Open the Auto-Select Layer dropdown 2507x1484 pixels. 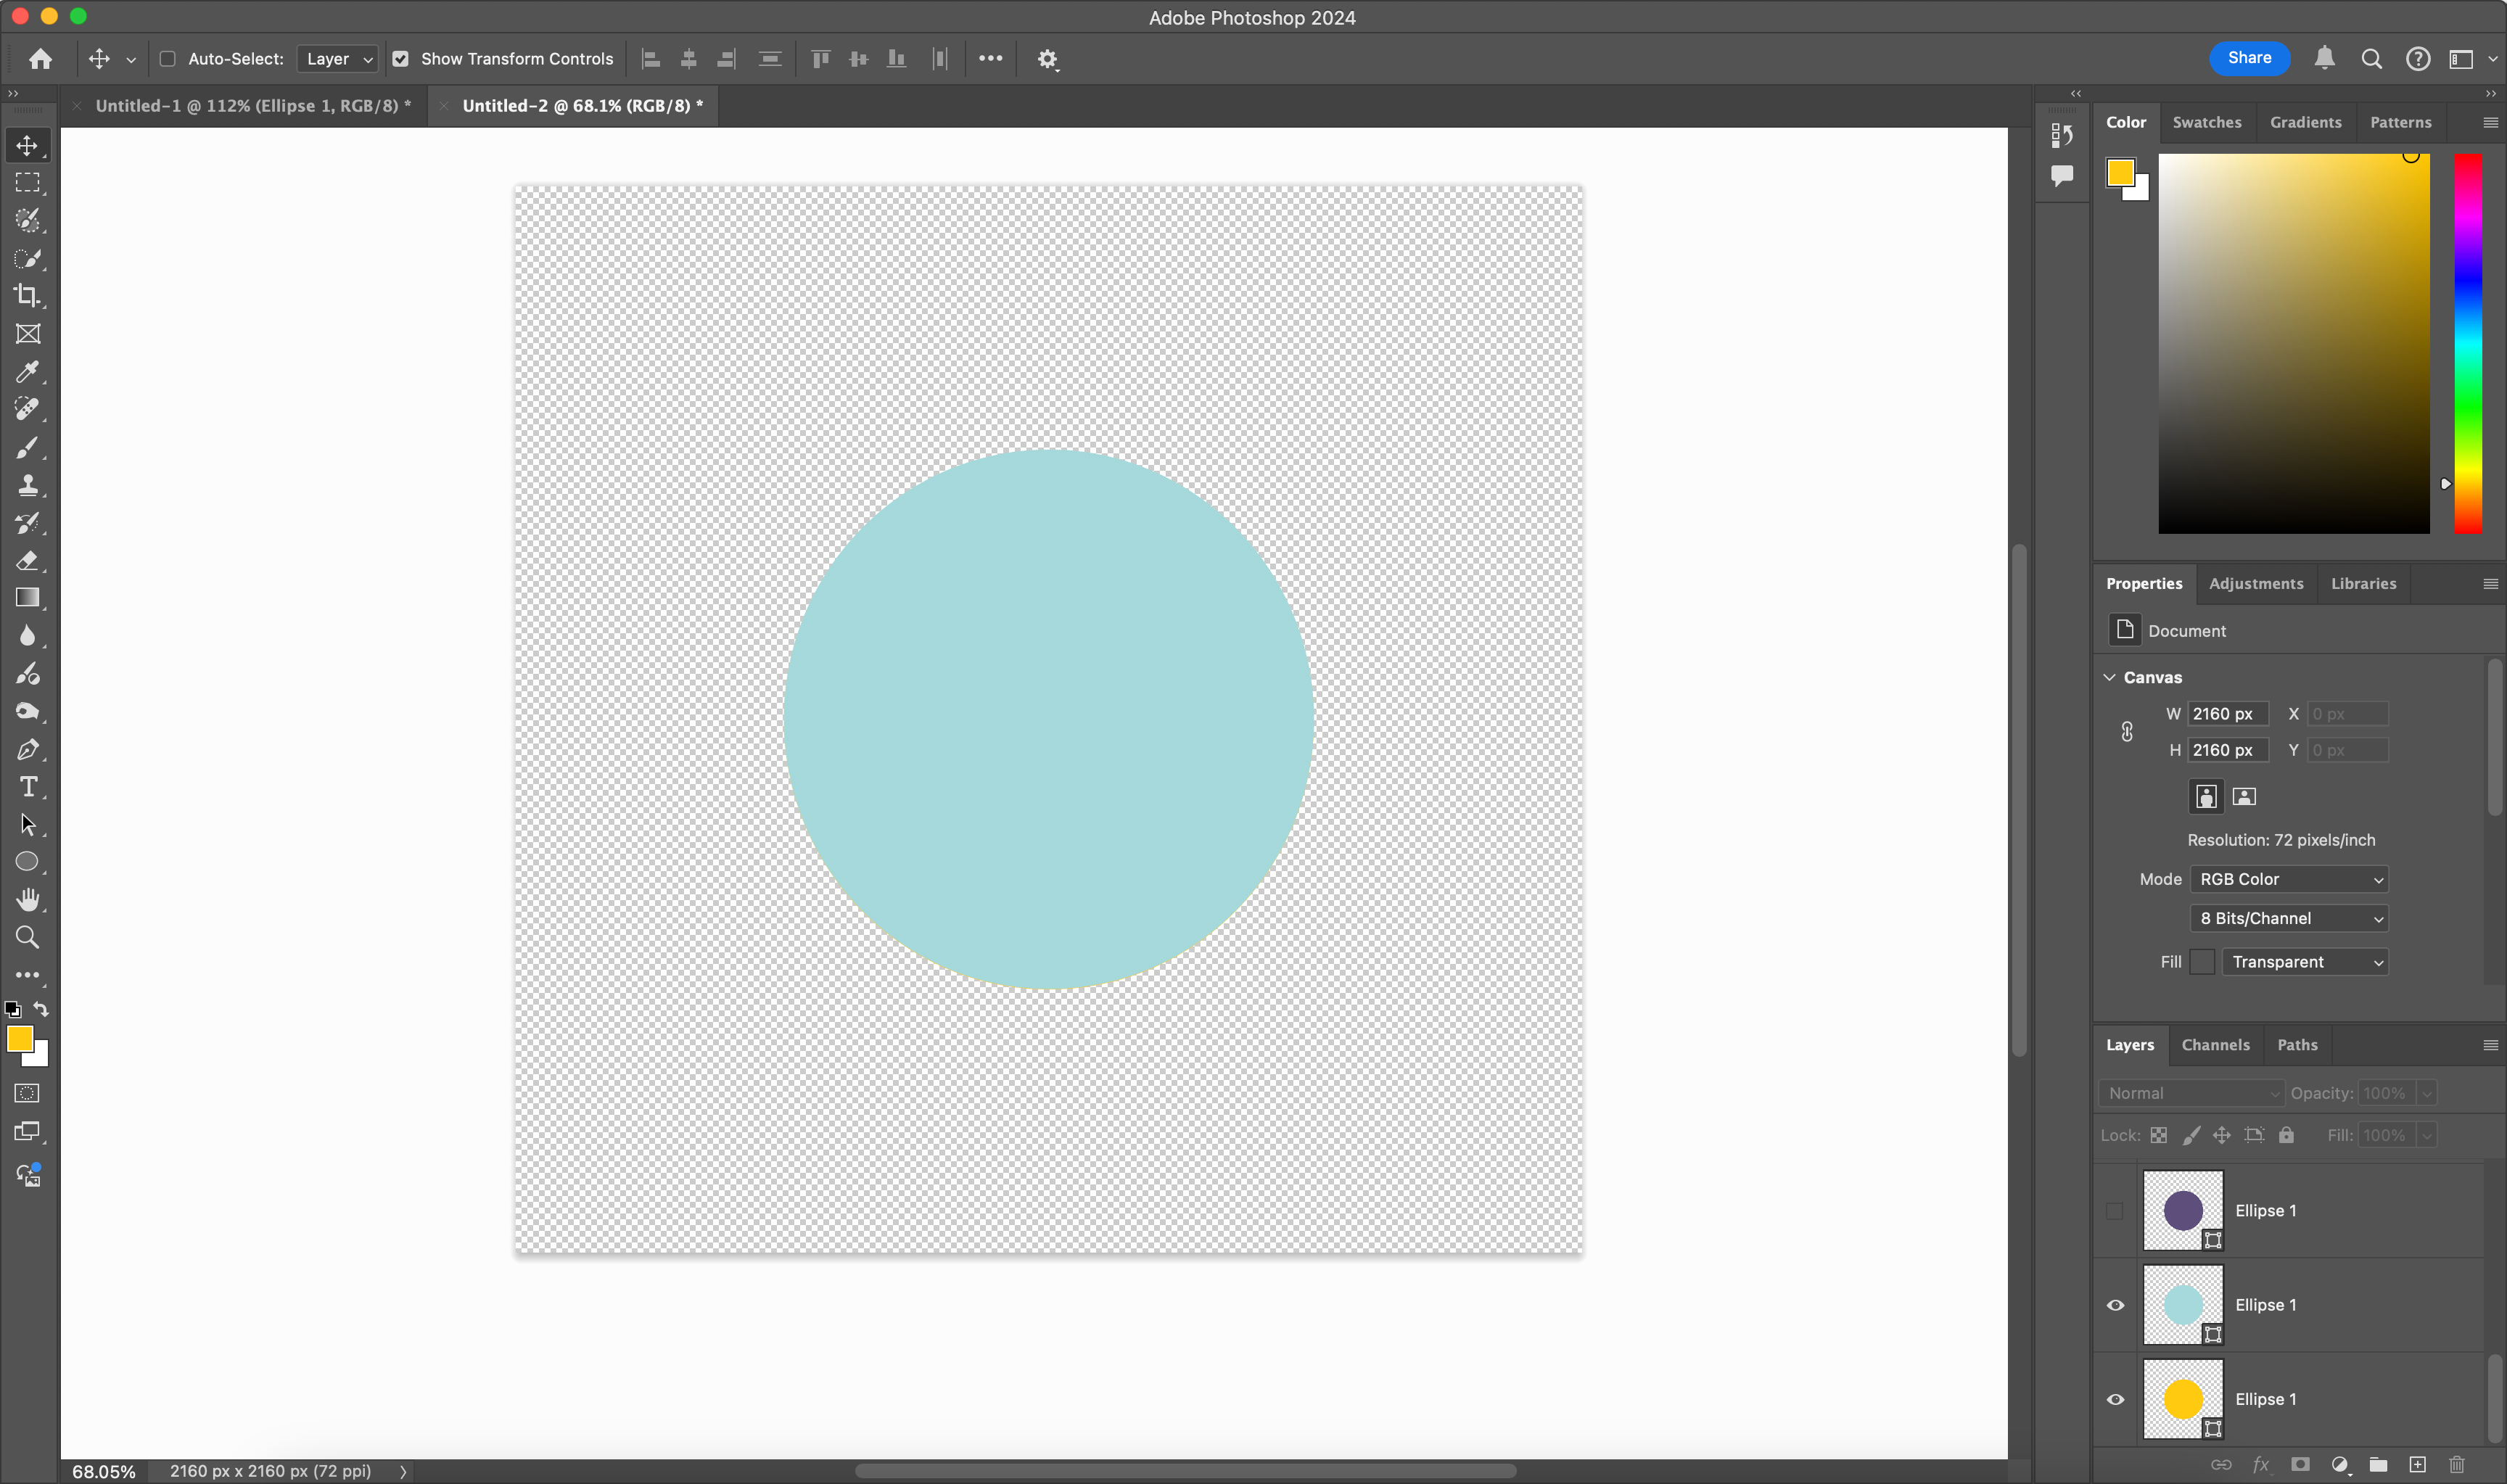[x=337, y=59]
